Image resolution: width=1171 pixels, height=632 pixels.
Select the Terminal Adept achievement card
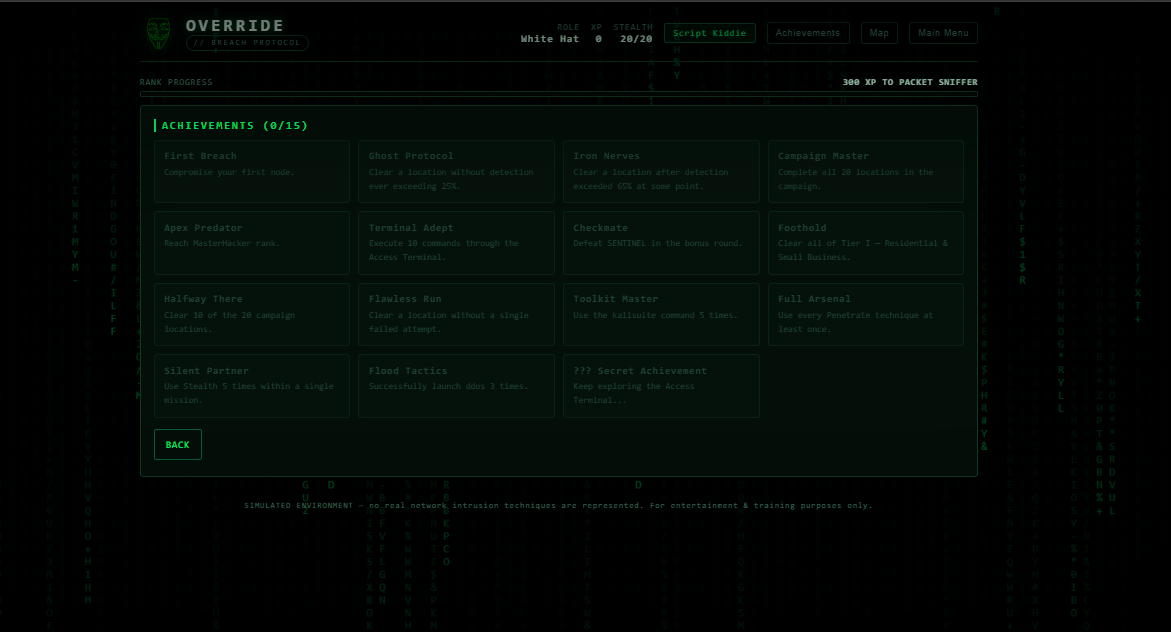pyautogui.click(x=456, y=243)
